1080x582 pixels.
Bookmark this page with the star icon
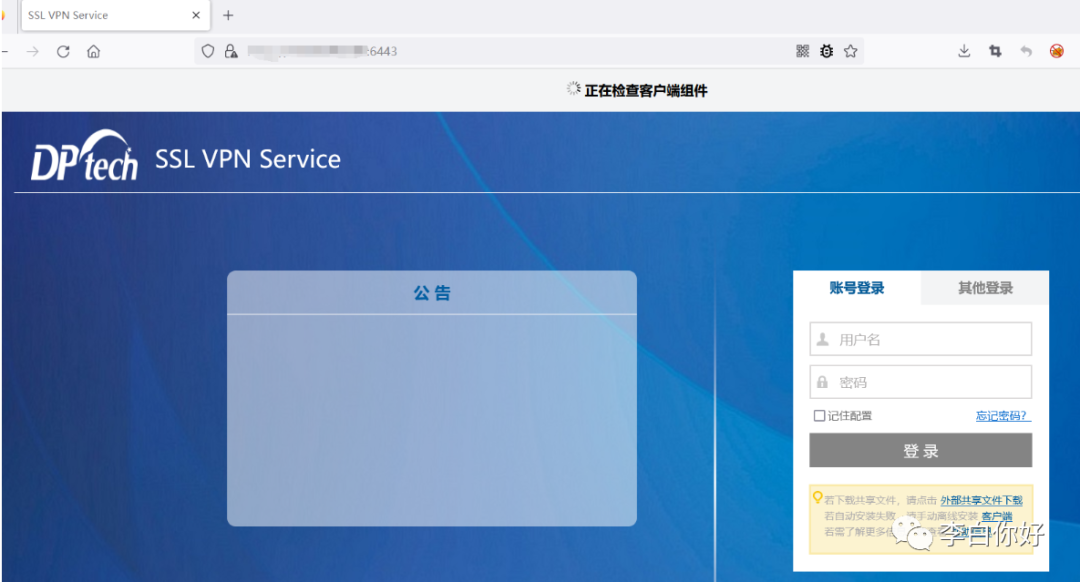[x=851, y=51]
